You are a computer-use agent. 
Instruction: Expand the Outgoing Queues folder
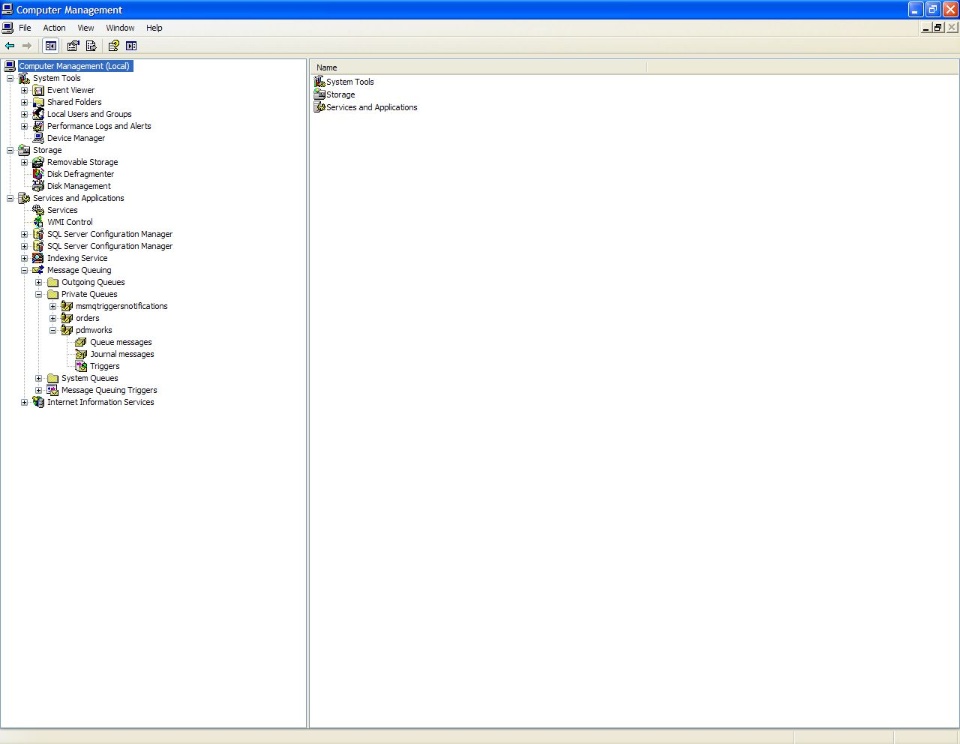(39, 282)
